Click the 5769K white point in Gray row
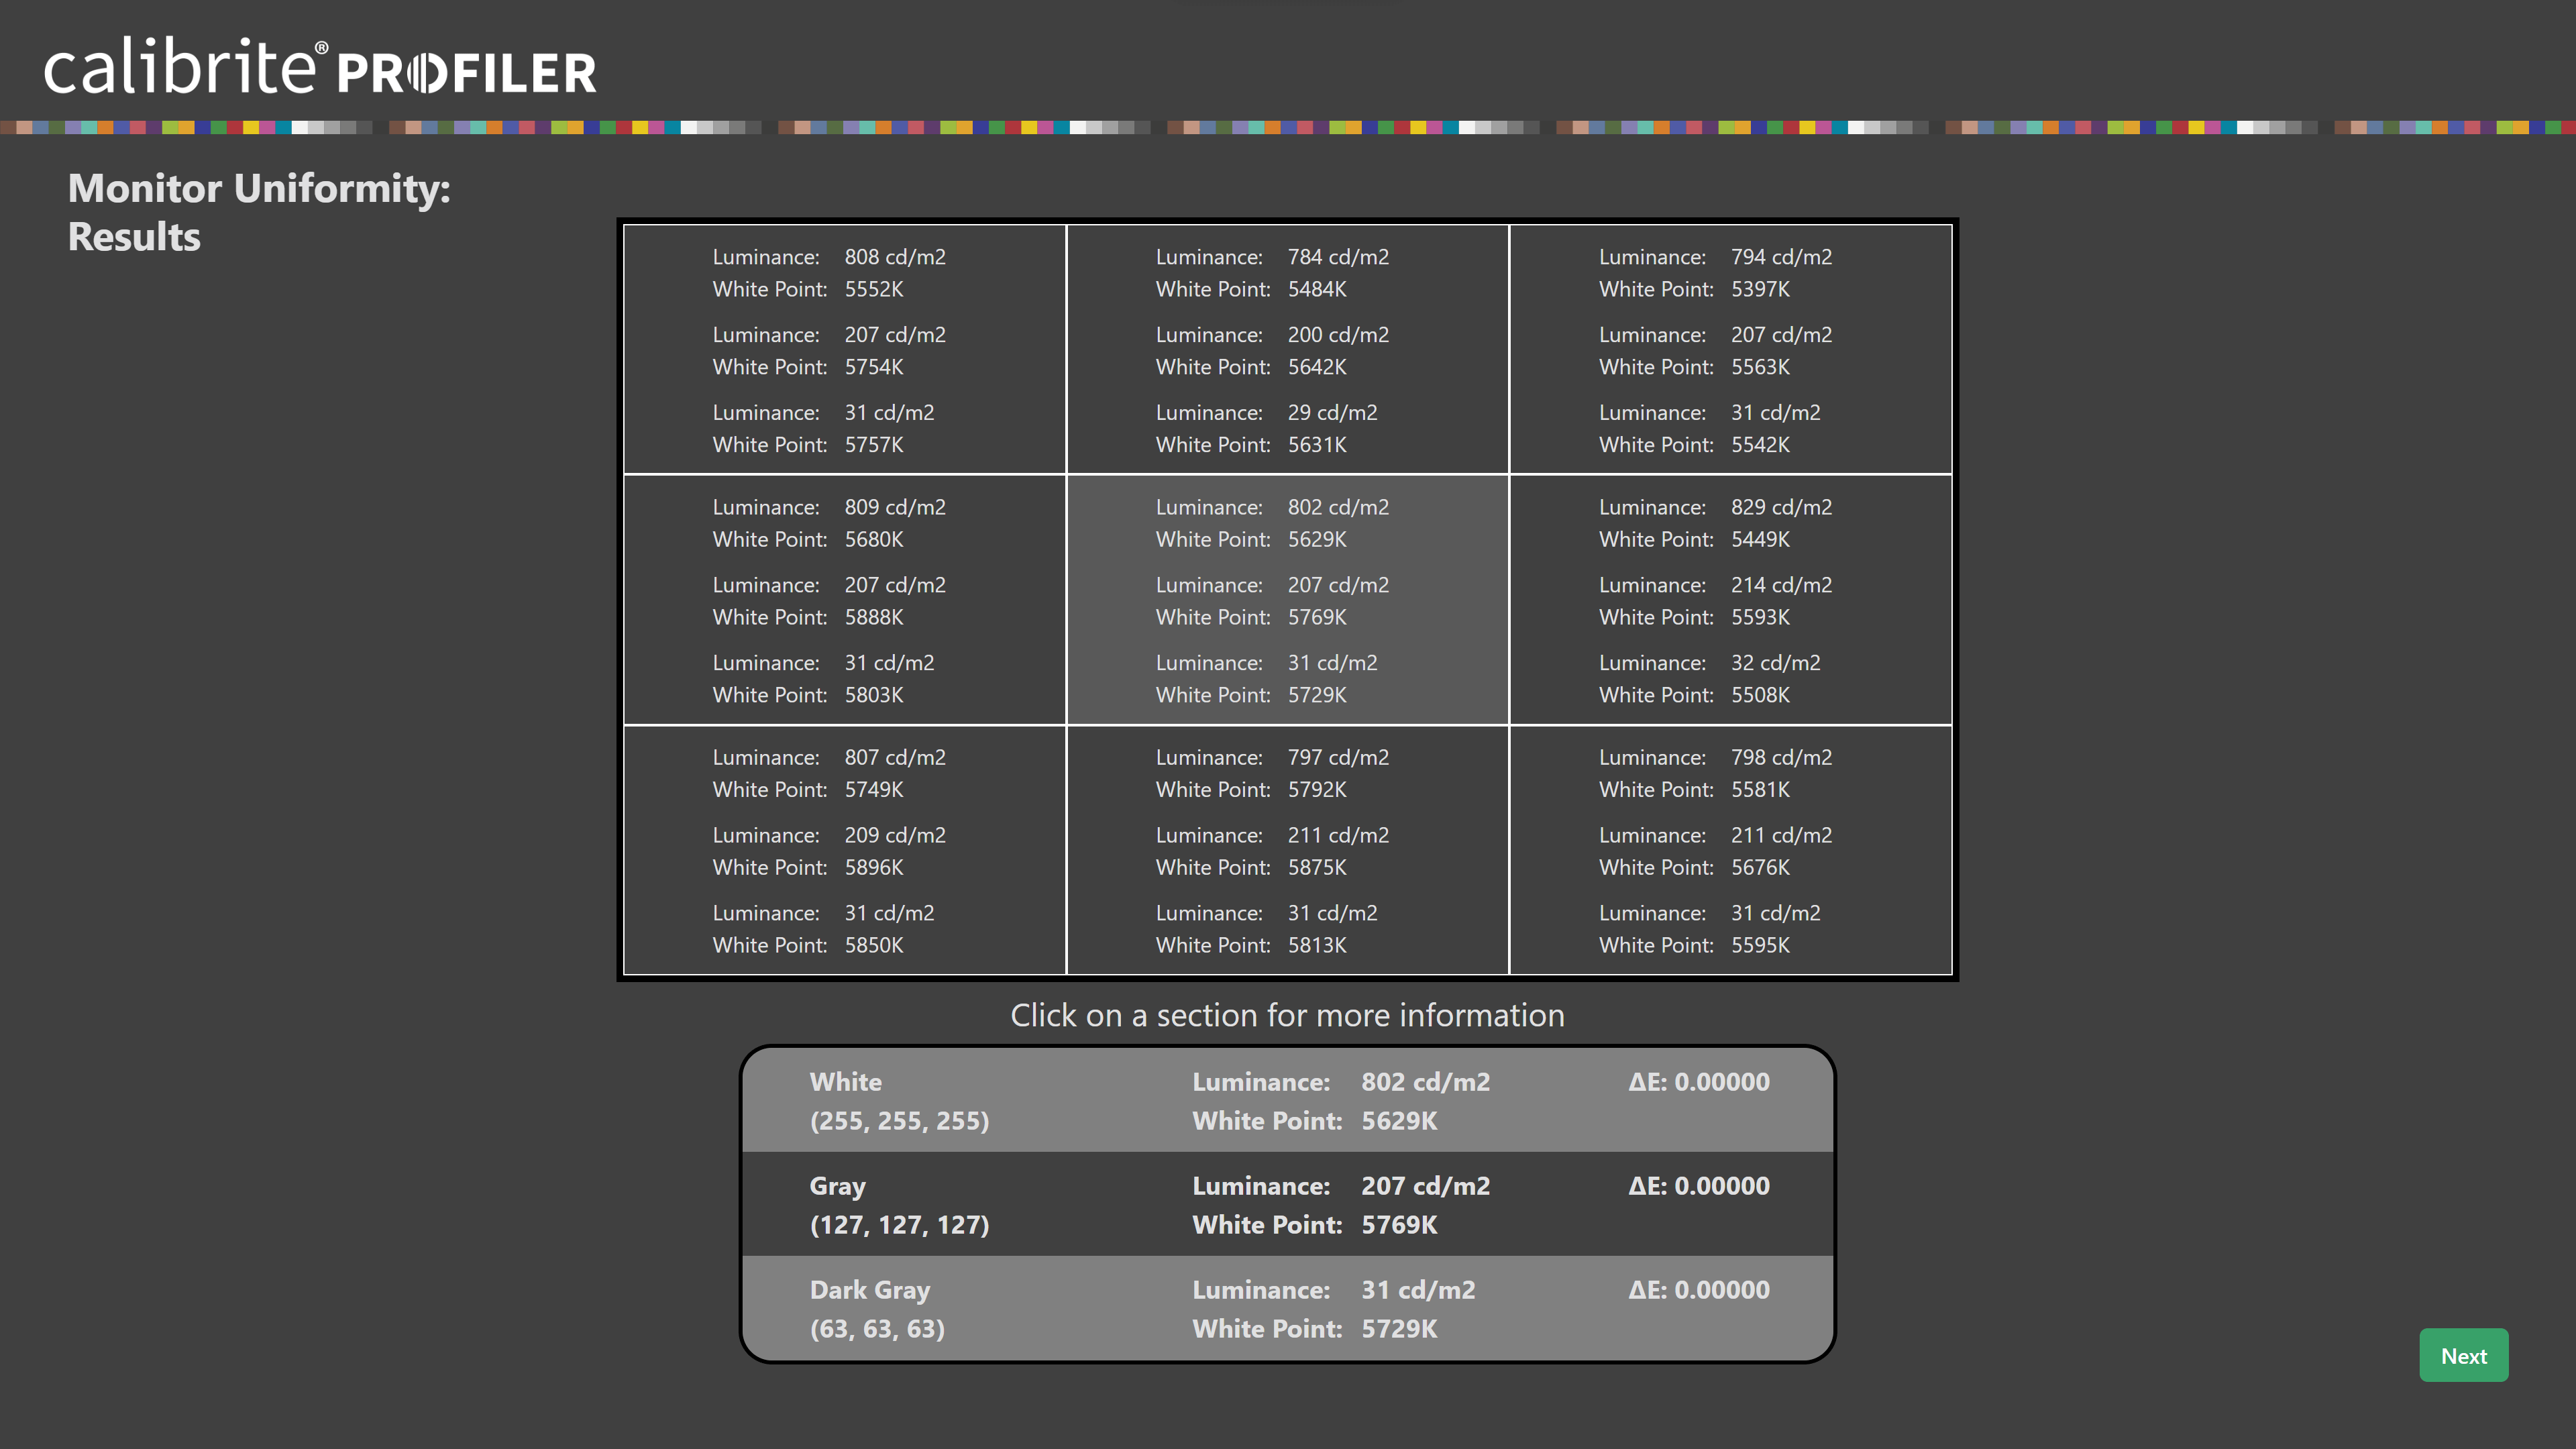The image size is (2576, 1449). [1399, 1224]
